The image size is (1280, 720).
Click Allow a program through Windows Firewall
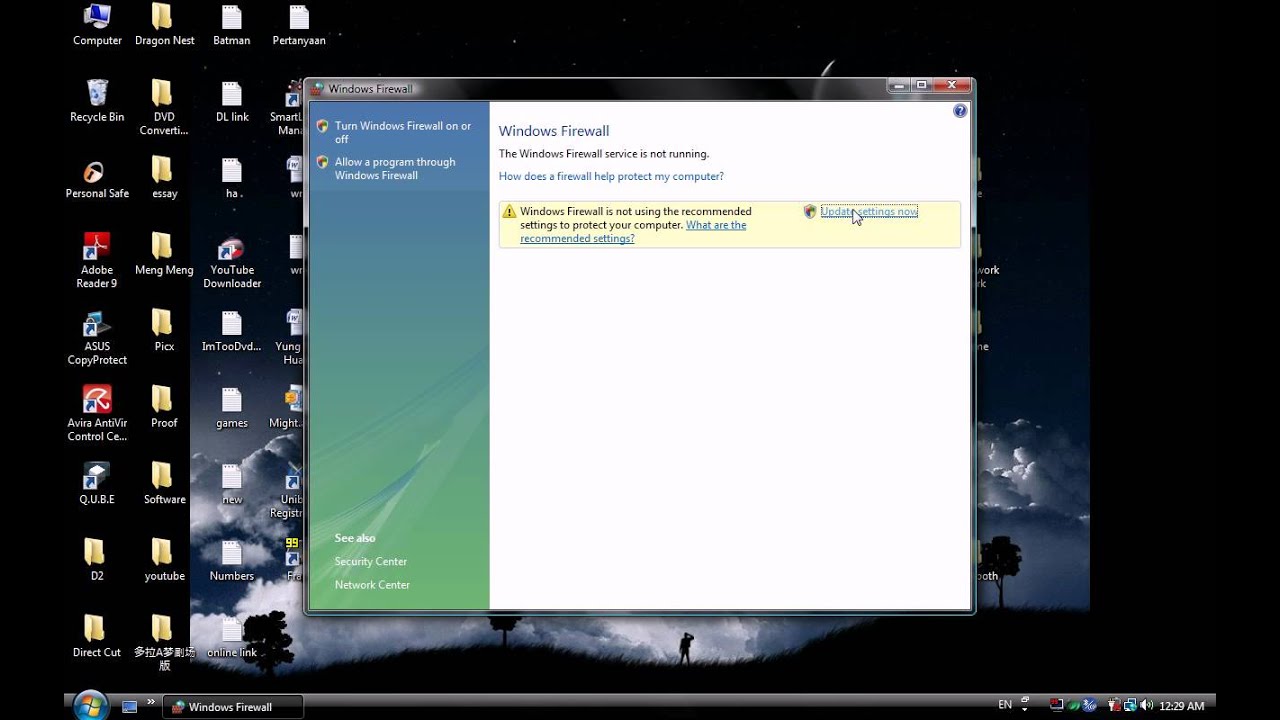tap(395, 168)
